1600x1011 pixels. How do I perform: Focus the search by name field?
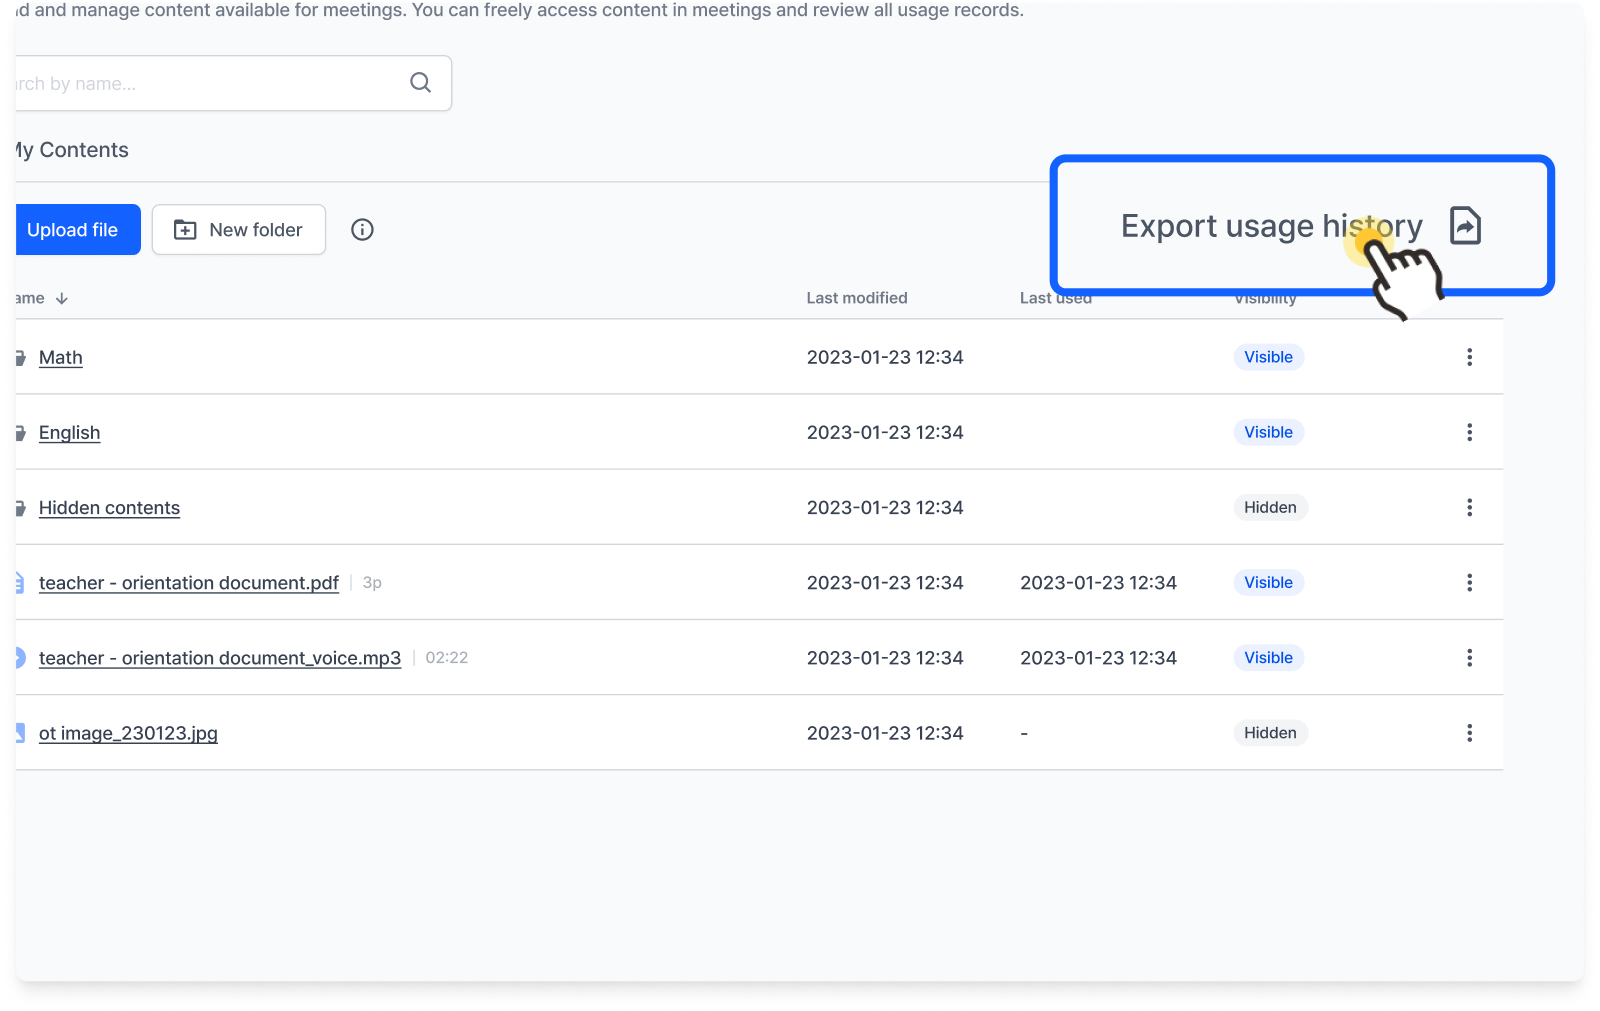pyautogui.click(x=233, y=83)
